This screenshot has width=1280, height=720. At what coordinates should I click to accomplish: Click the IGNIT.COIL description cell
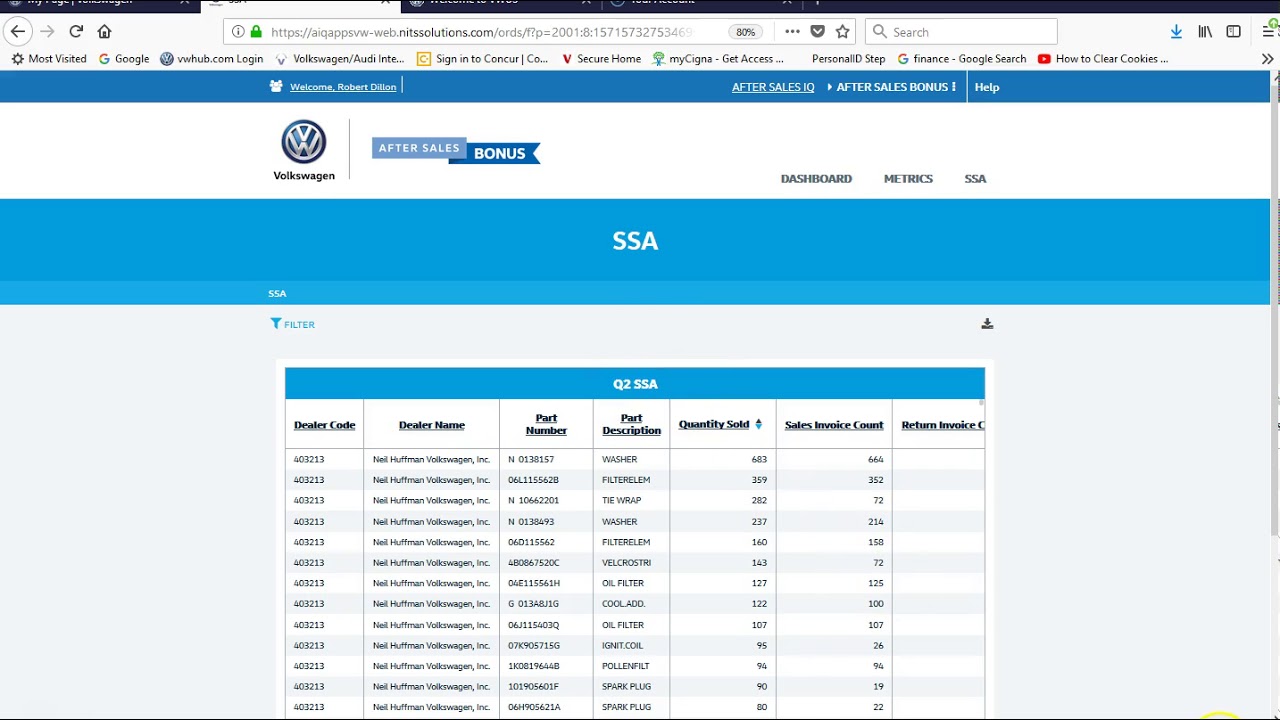click(x=622, y=646)
